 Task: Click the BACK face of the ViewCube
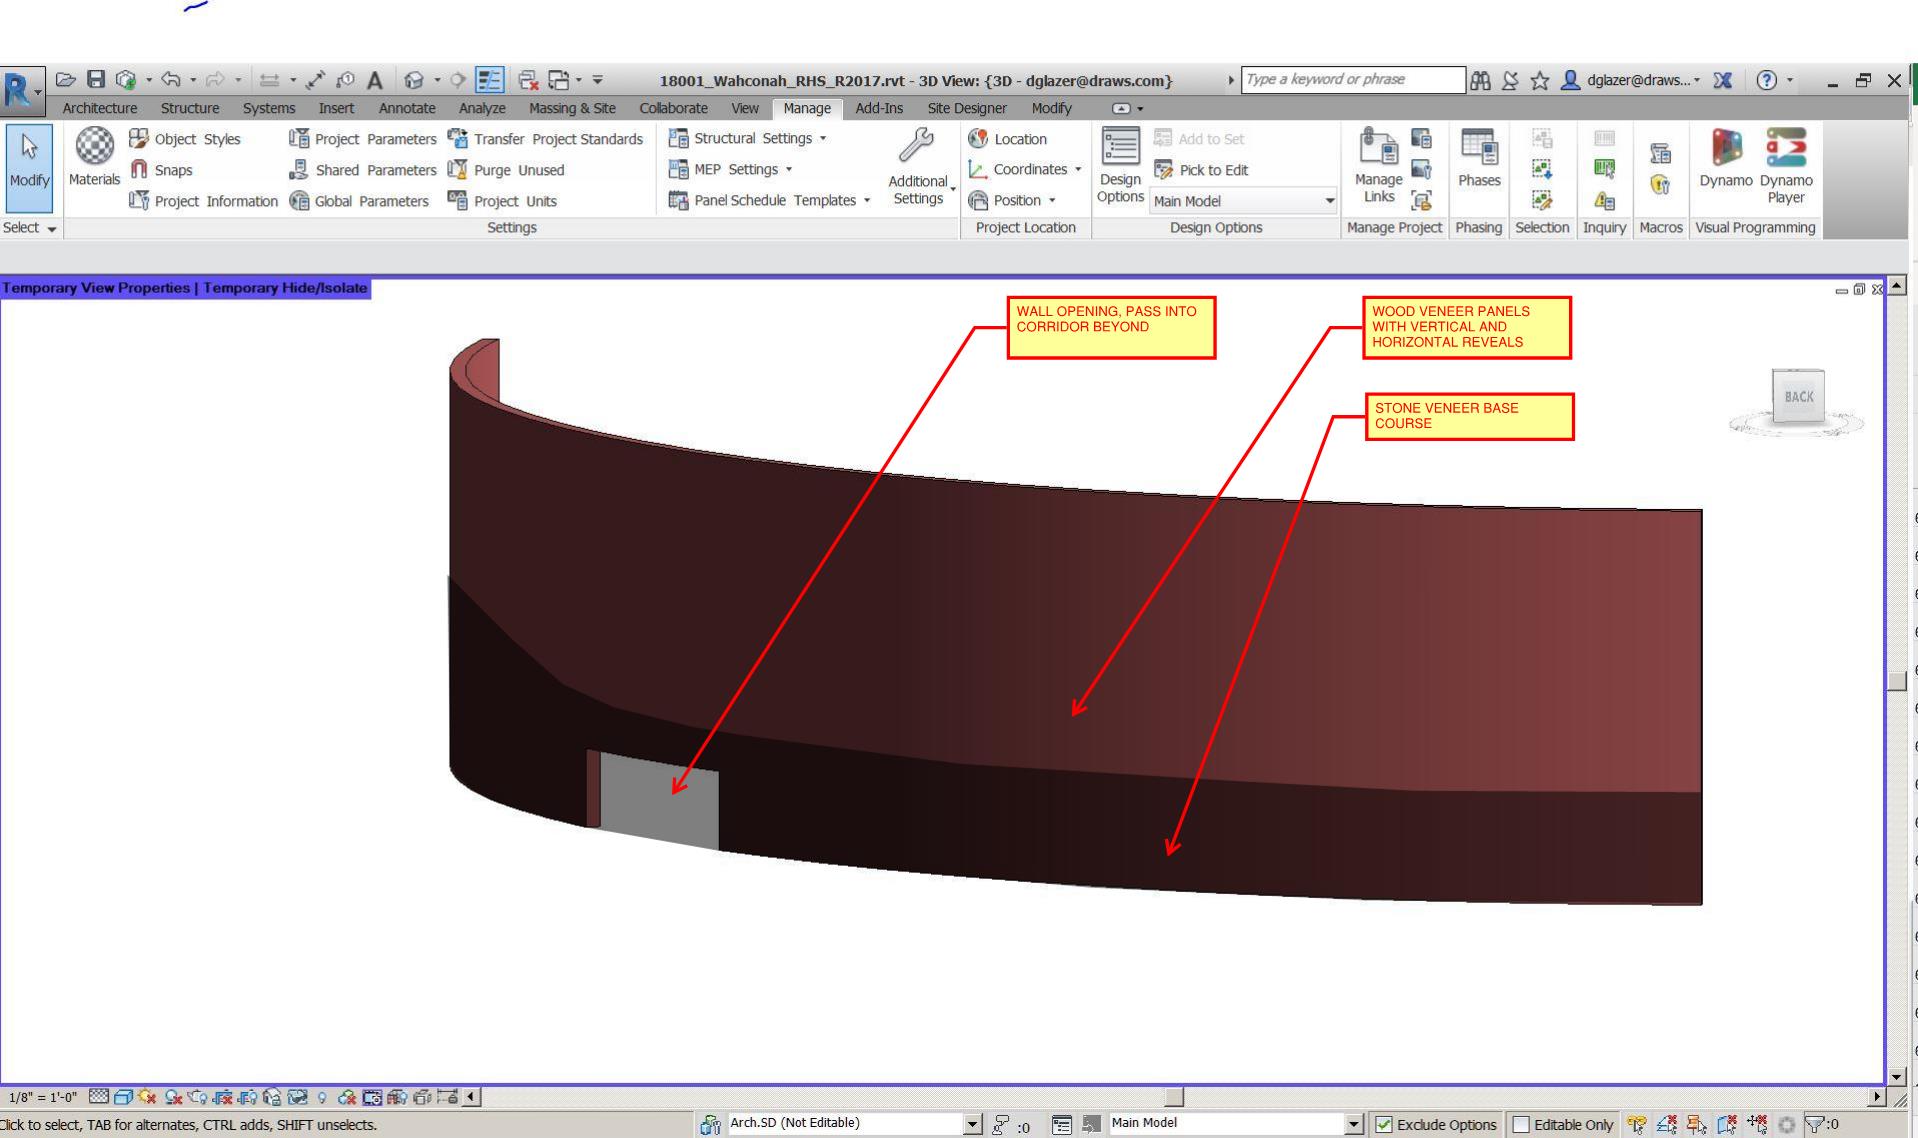pos(1797,396)
